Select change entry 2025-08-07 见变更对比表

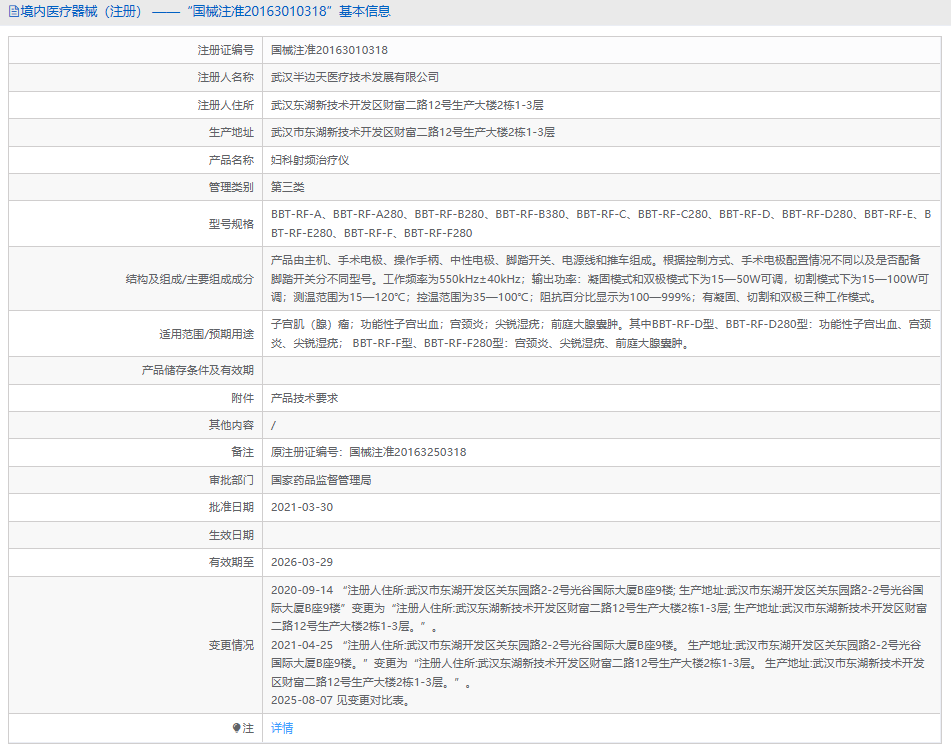click(343, 700)
